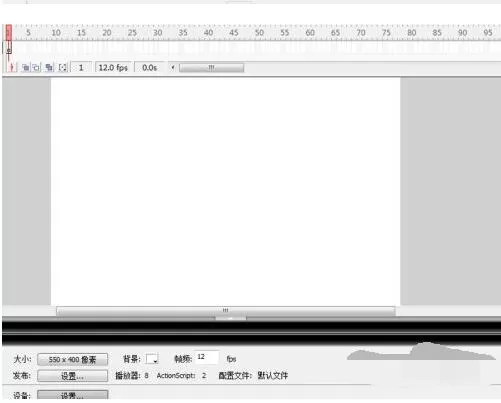The width and height of the screenshot is (501, 403).
Task: Open the 550 x 400 像素 size button
Action: click(72, 359)
